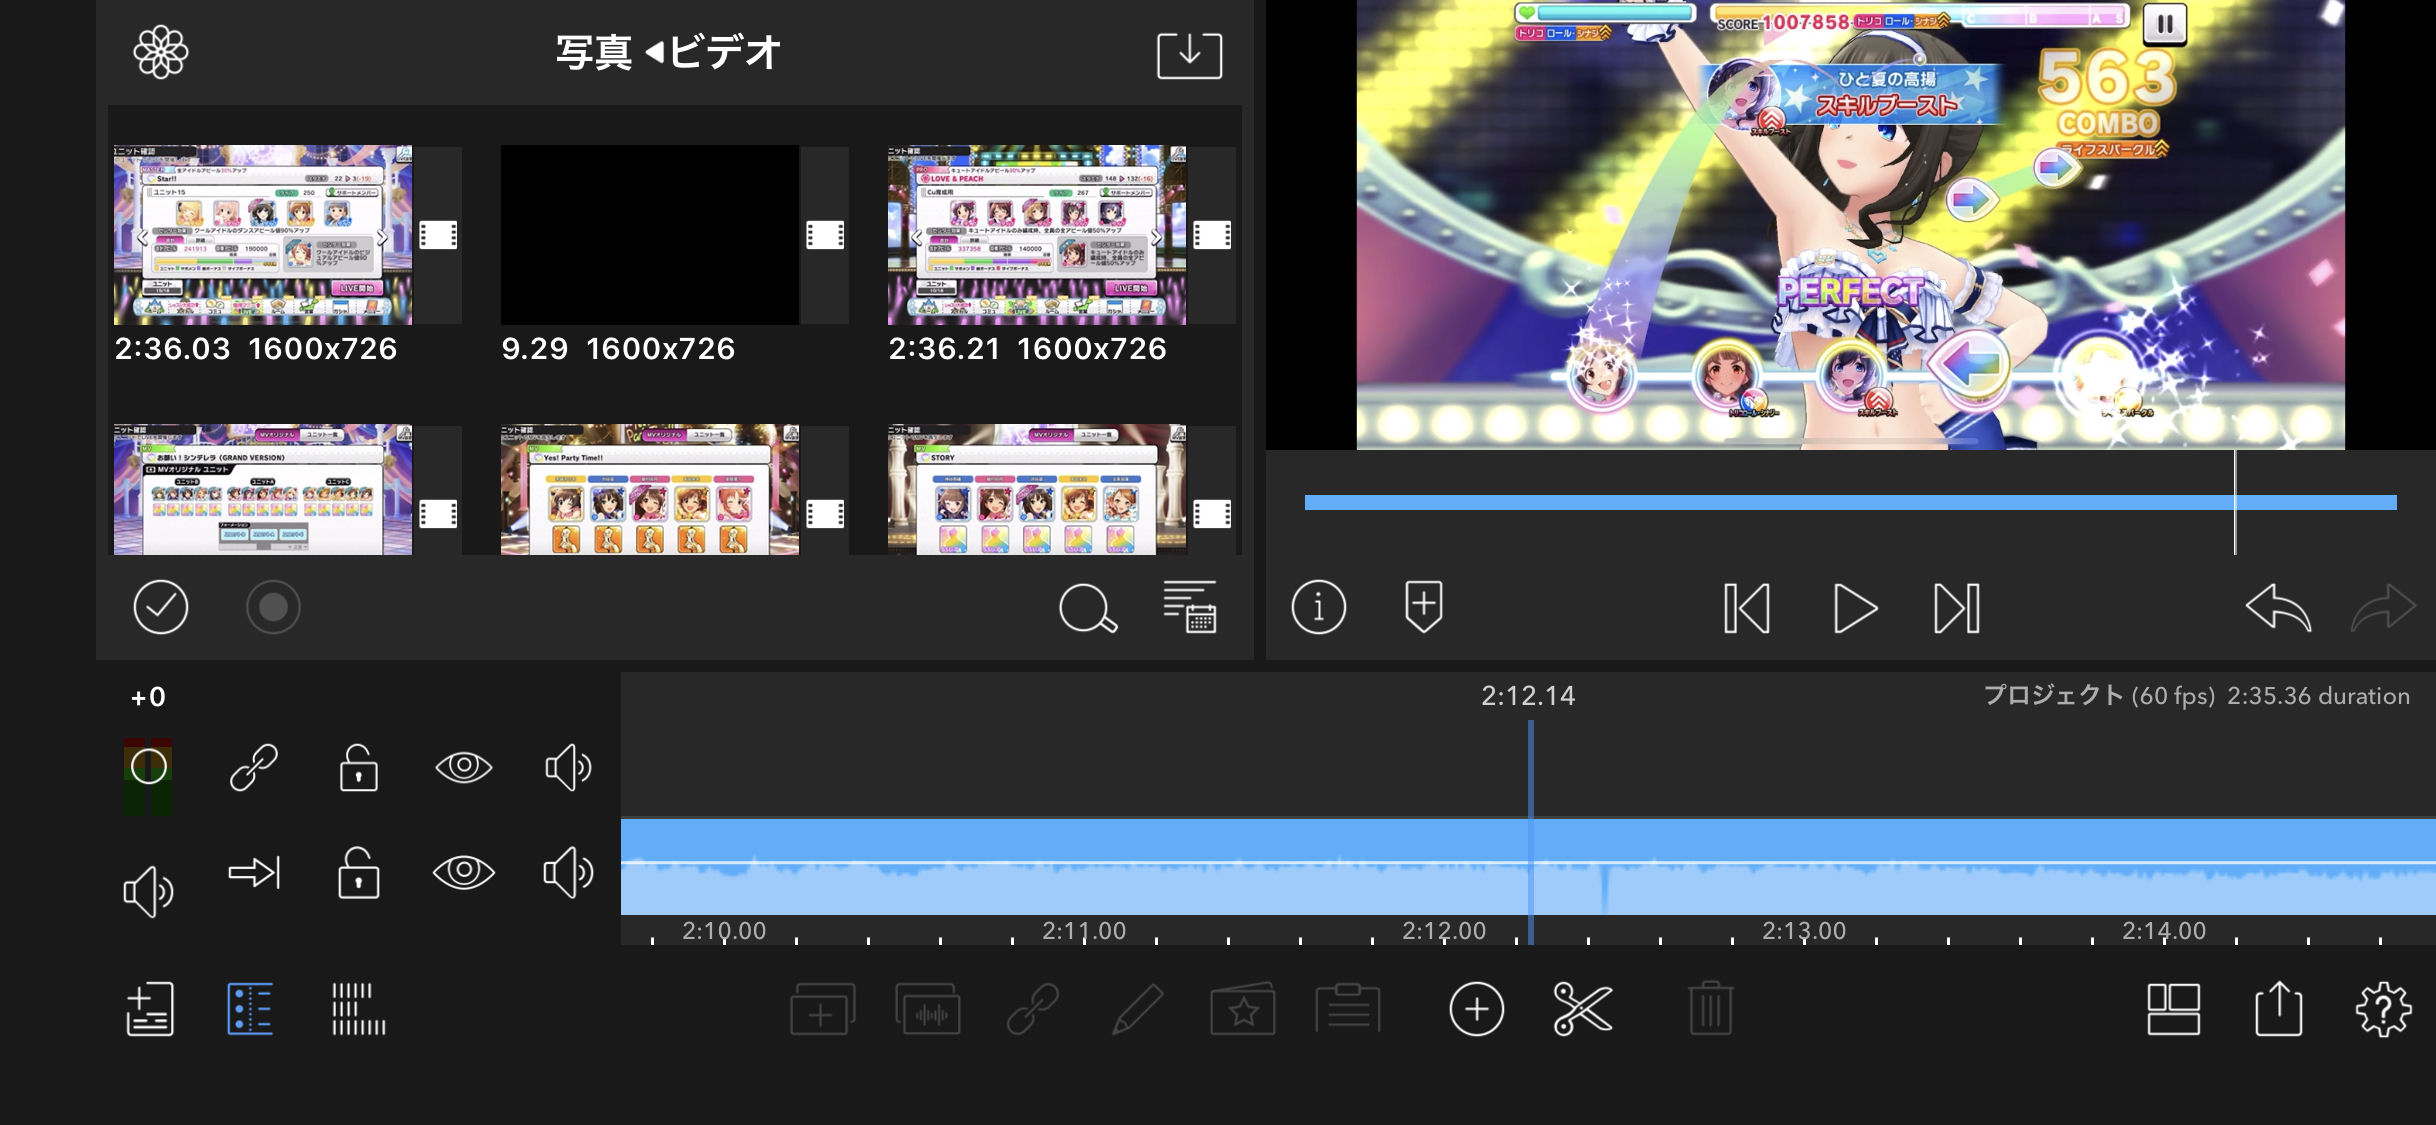Jump to the previous edit point
Viewport: 2436px width, 1125px height.
tap(1747, 608)
